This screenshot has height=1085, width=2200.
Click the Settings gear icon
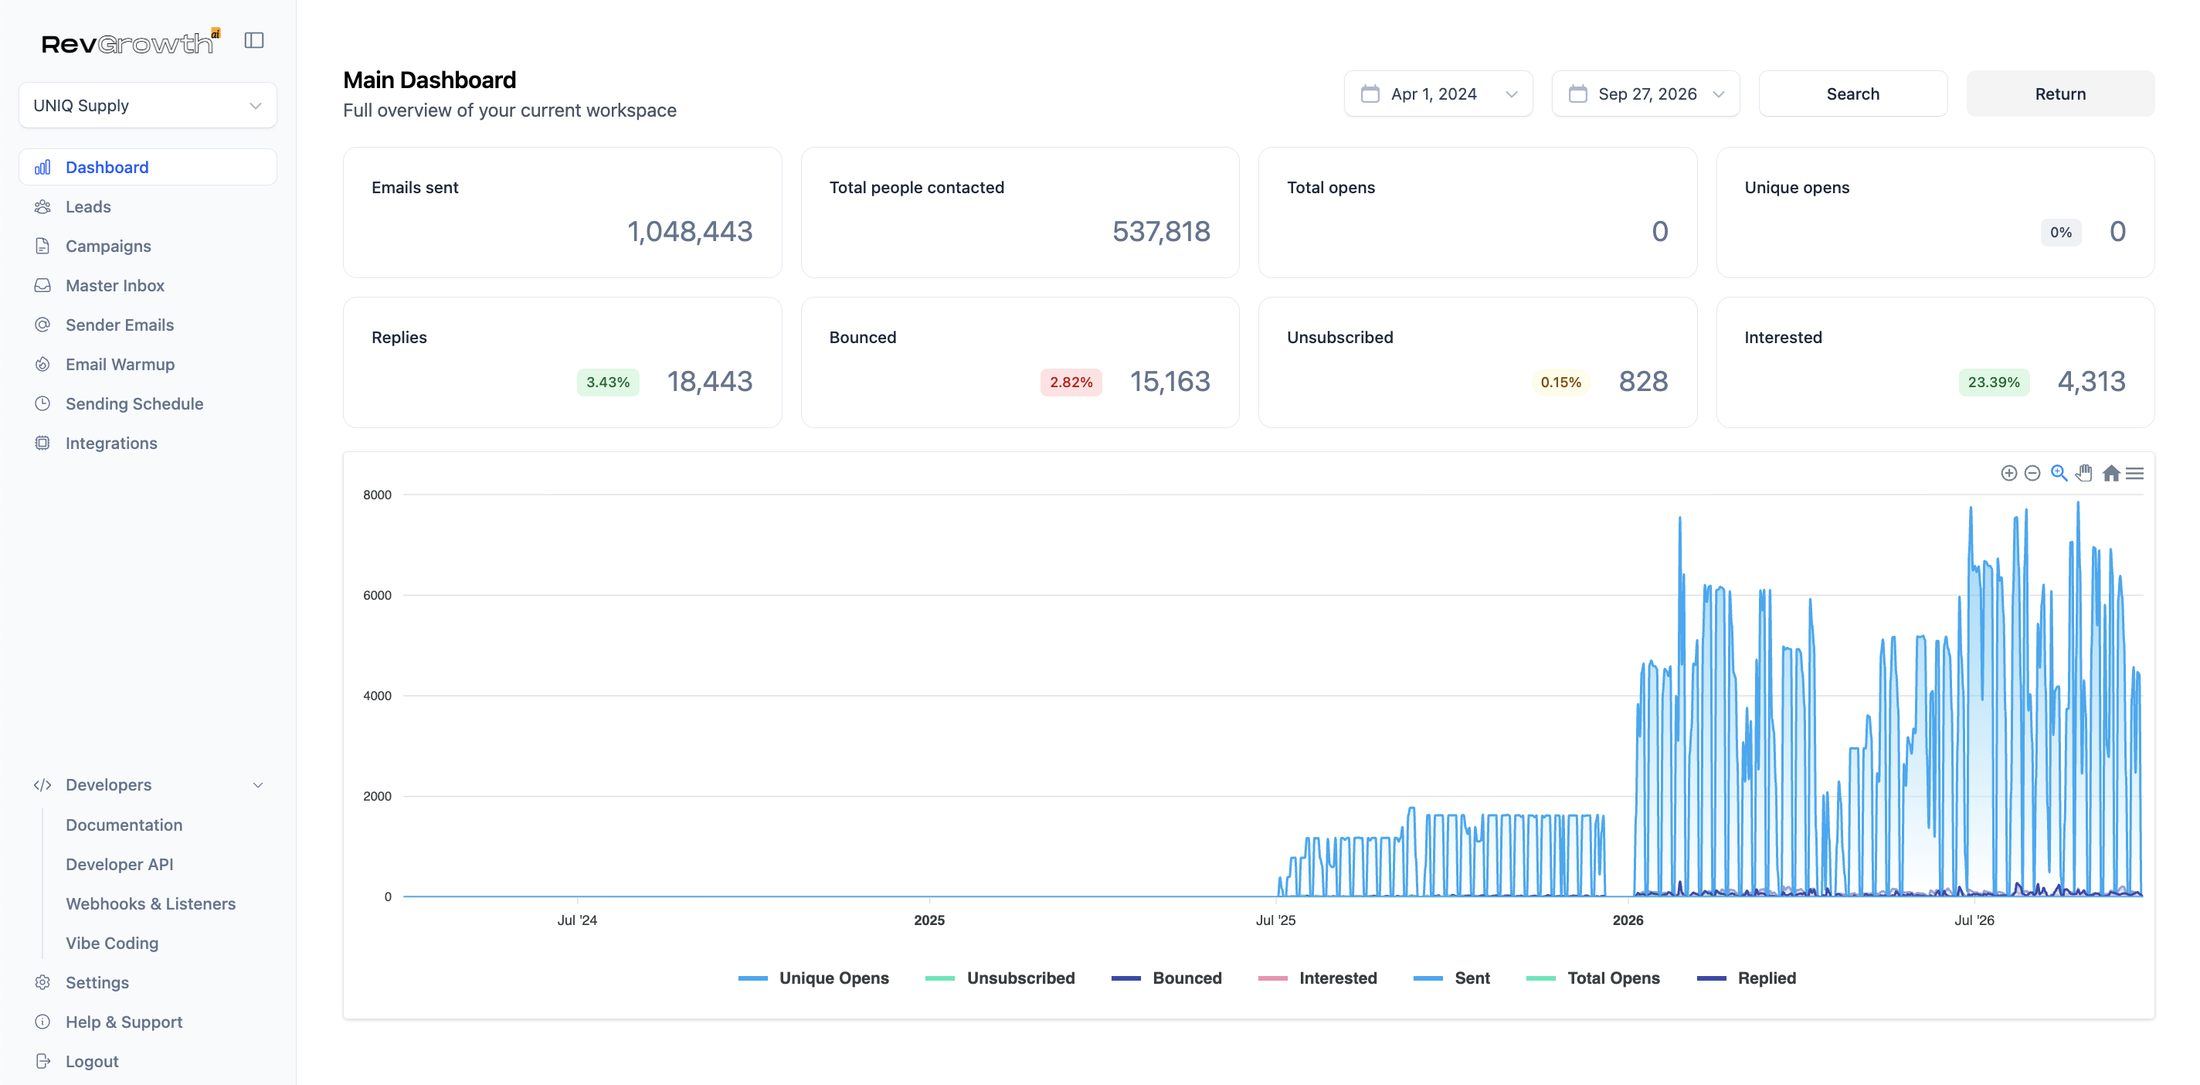42,982
